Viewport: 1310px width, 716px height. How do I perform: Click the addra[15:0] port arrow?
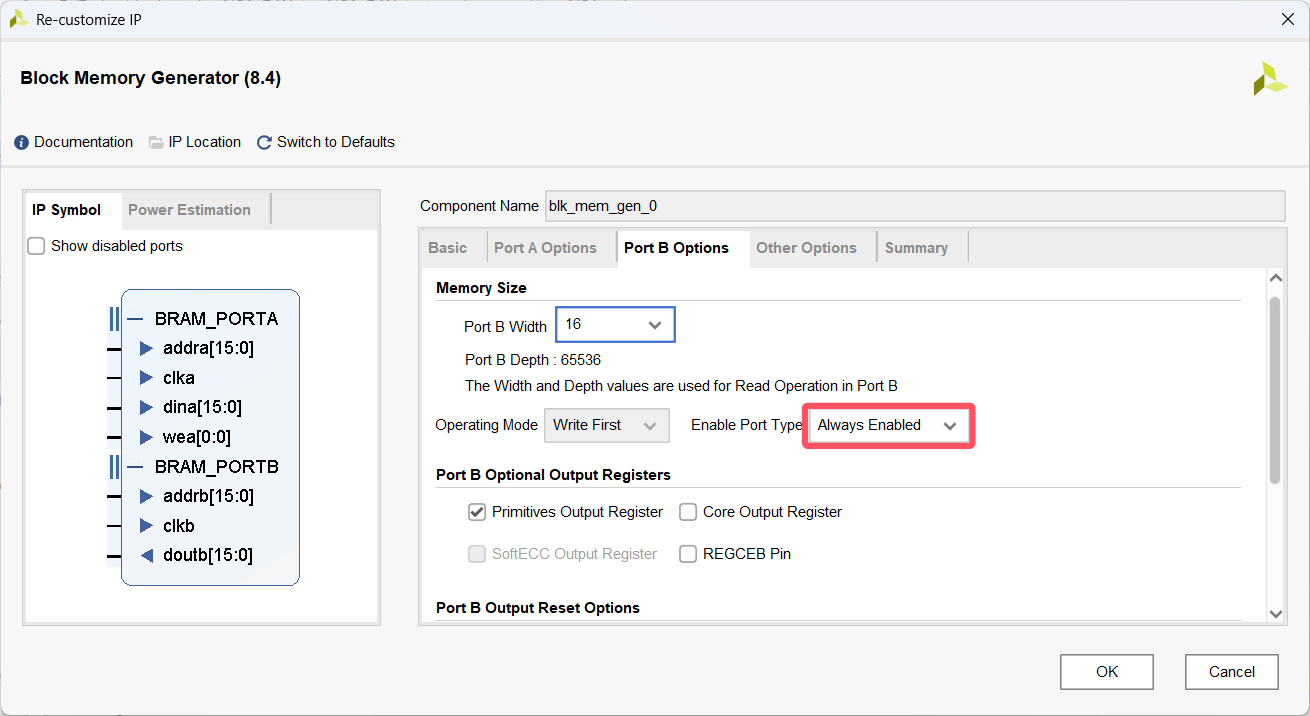click(146, 348)
